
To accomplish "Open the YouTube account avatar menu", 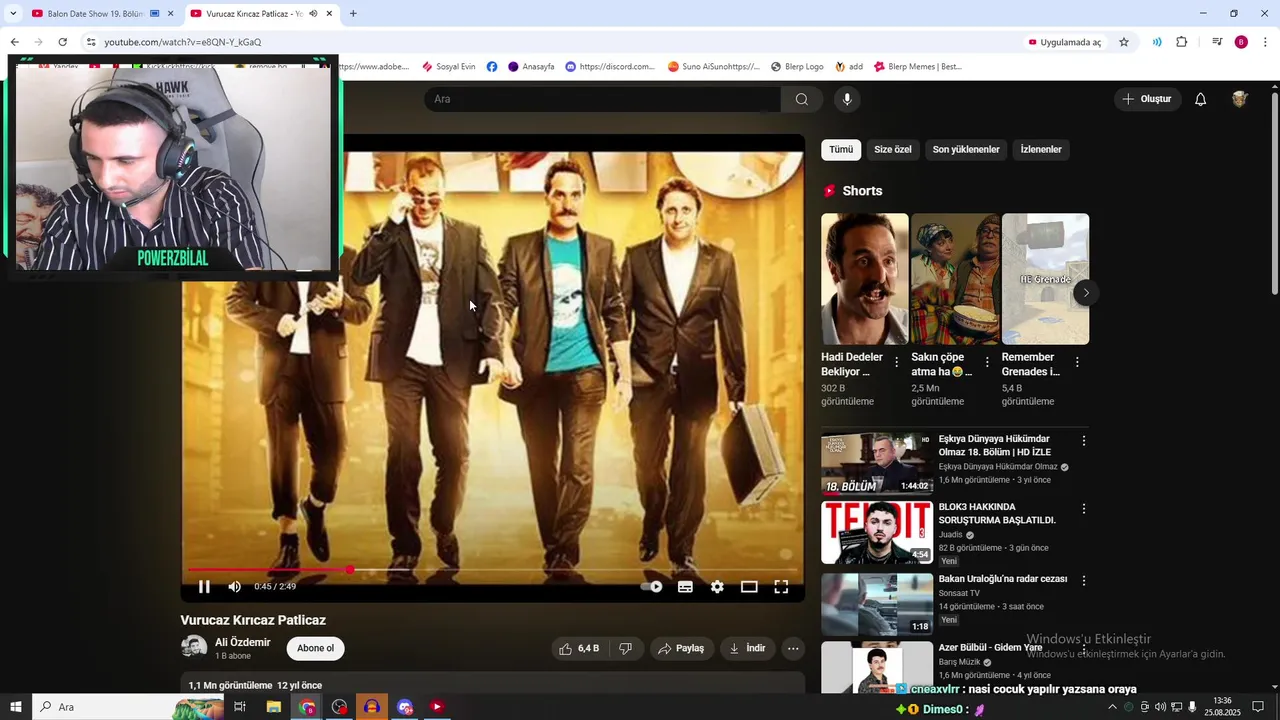I will [1240, 99].
